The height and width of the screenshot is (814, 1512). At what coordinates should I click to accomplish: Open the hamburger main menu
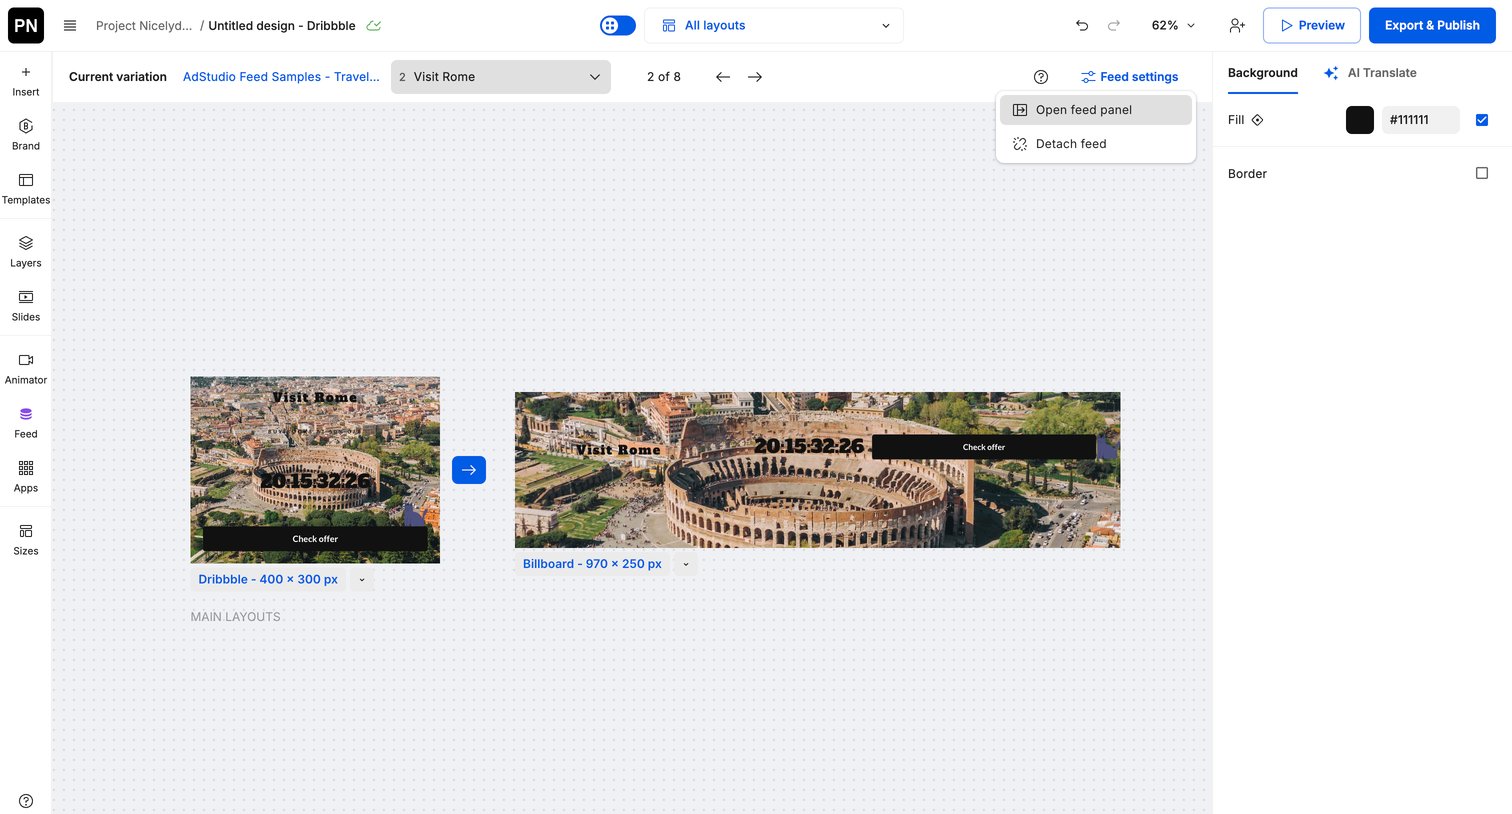[70, 25]
